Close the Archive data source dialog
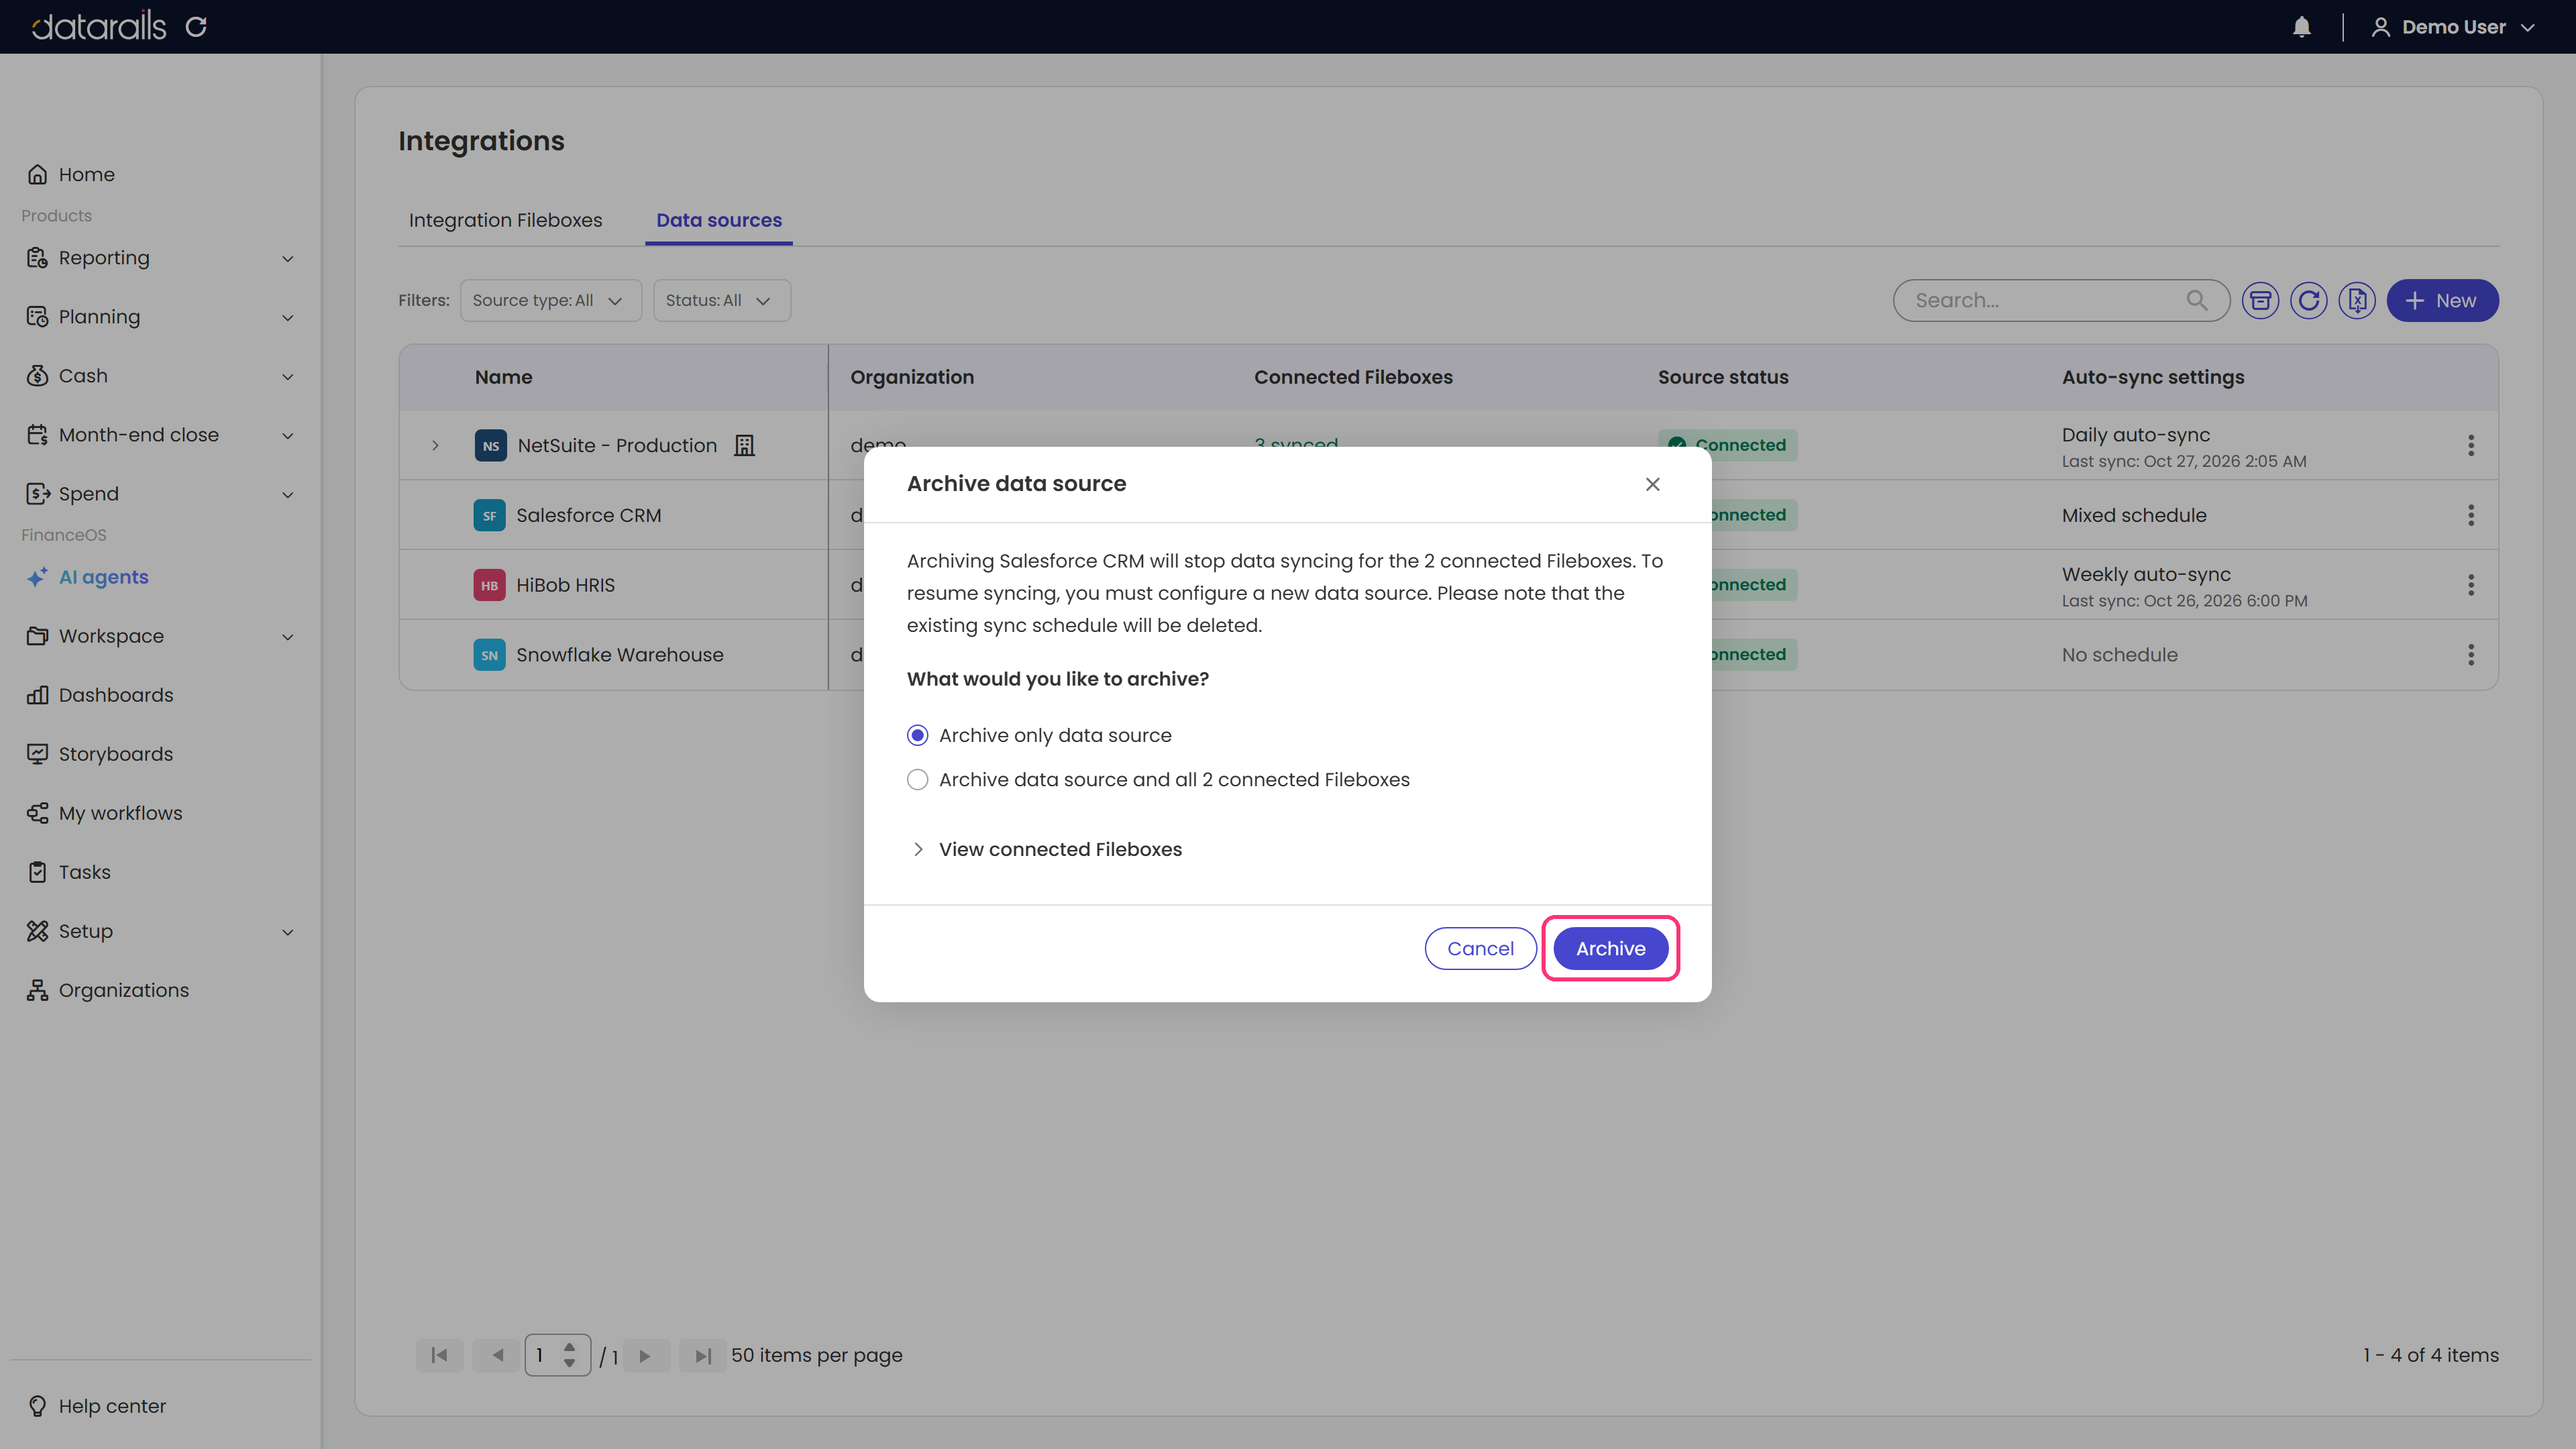The image size is (2576, 1449). click(1652, 484)
